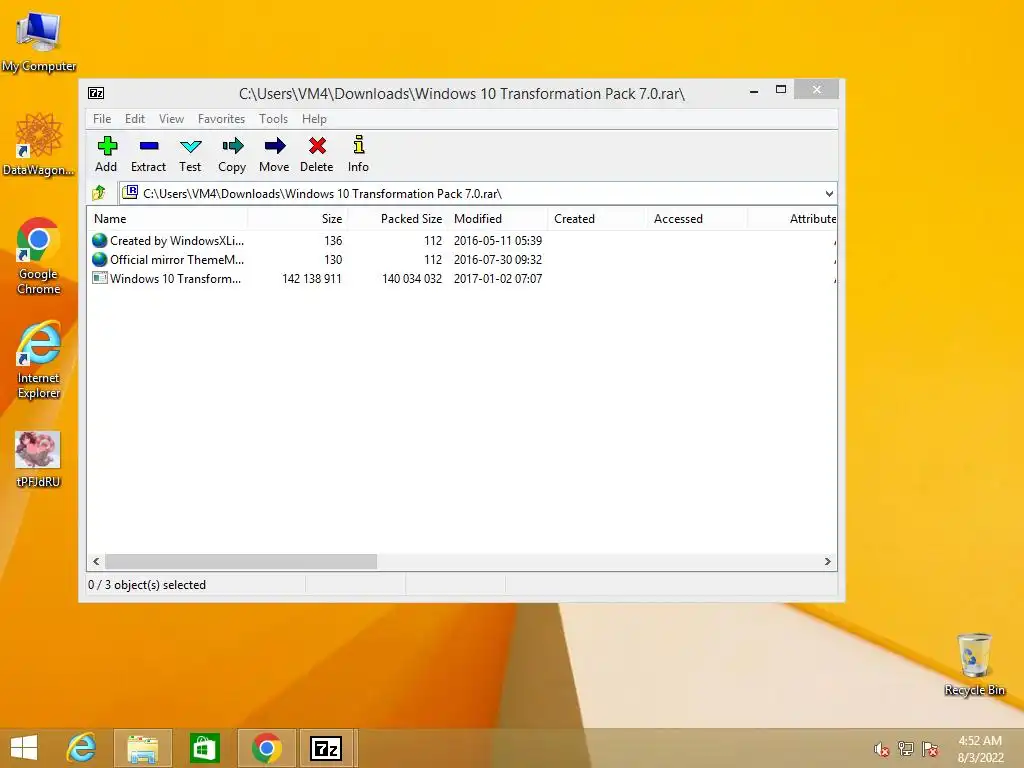Open the Favorites menu
1024x768 pixels.
(221, 119)
